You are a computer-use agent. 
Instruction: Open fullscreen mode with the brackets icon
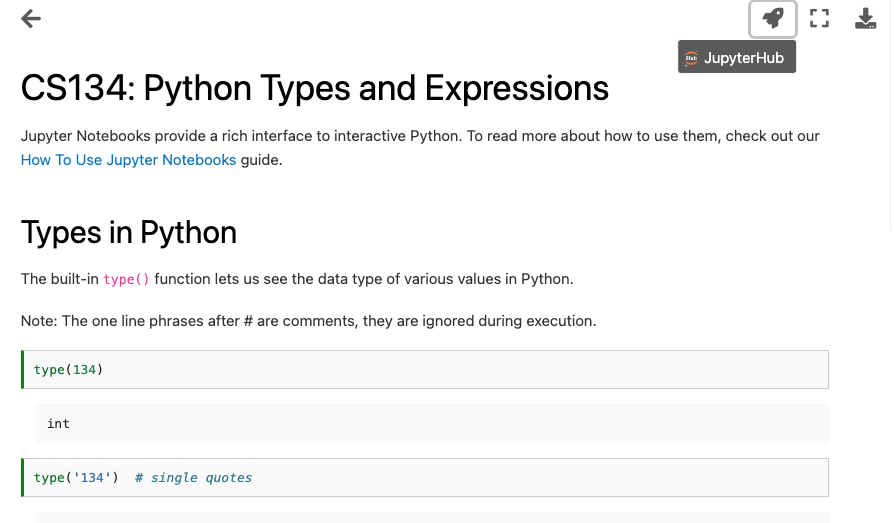tap(819, 19)
